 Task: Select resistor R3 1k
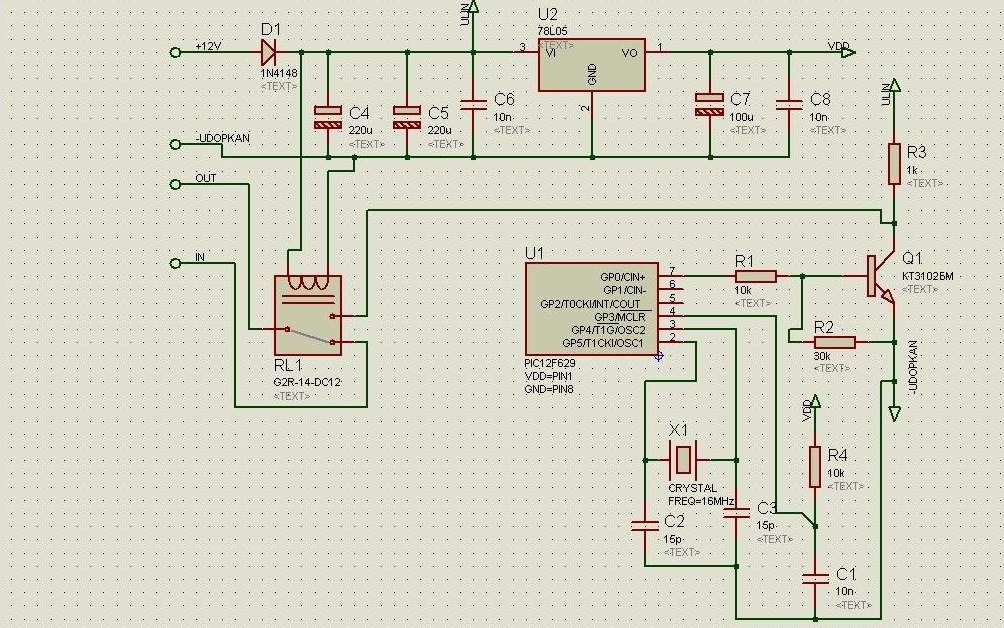tap(895, 165)
